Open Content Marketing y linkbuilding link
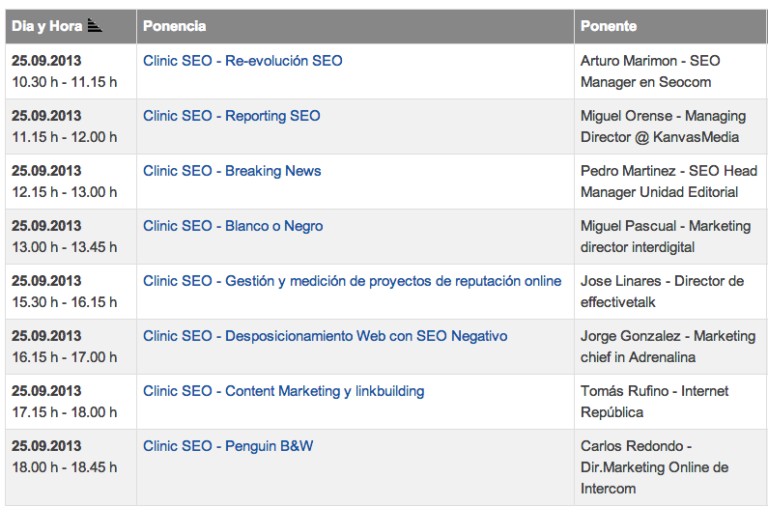 point(284,391)
